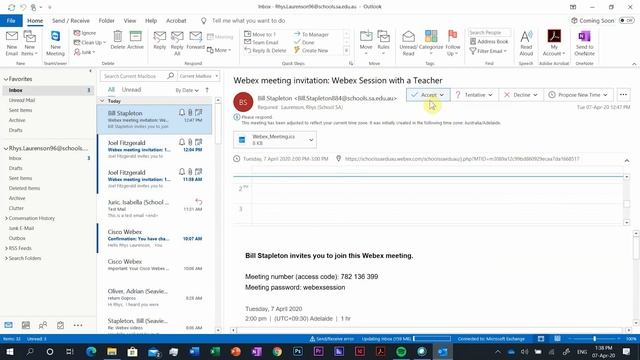Switch to the Calendar view icon
The height and width of the screenshot is (360, 640).
[x=26, y=325]
